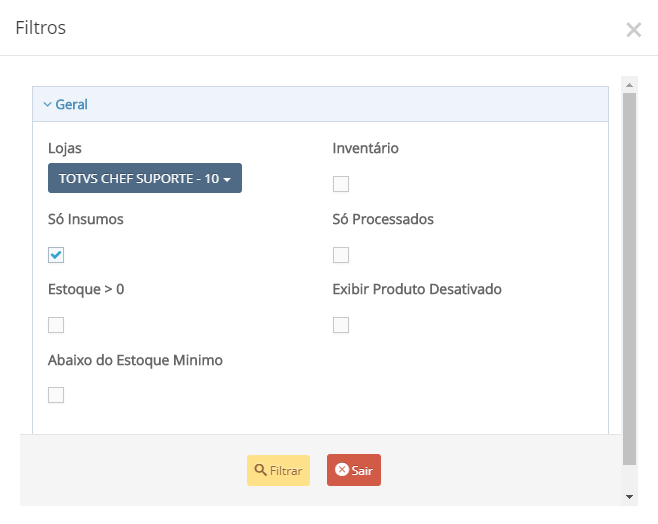The height and width of the screenshot is (524, 658).
Task: Click the Só Insumos label
Action: (86, 219)
